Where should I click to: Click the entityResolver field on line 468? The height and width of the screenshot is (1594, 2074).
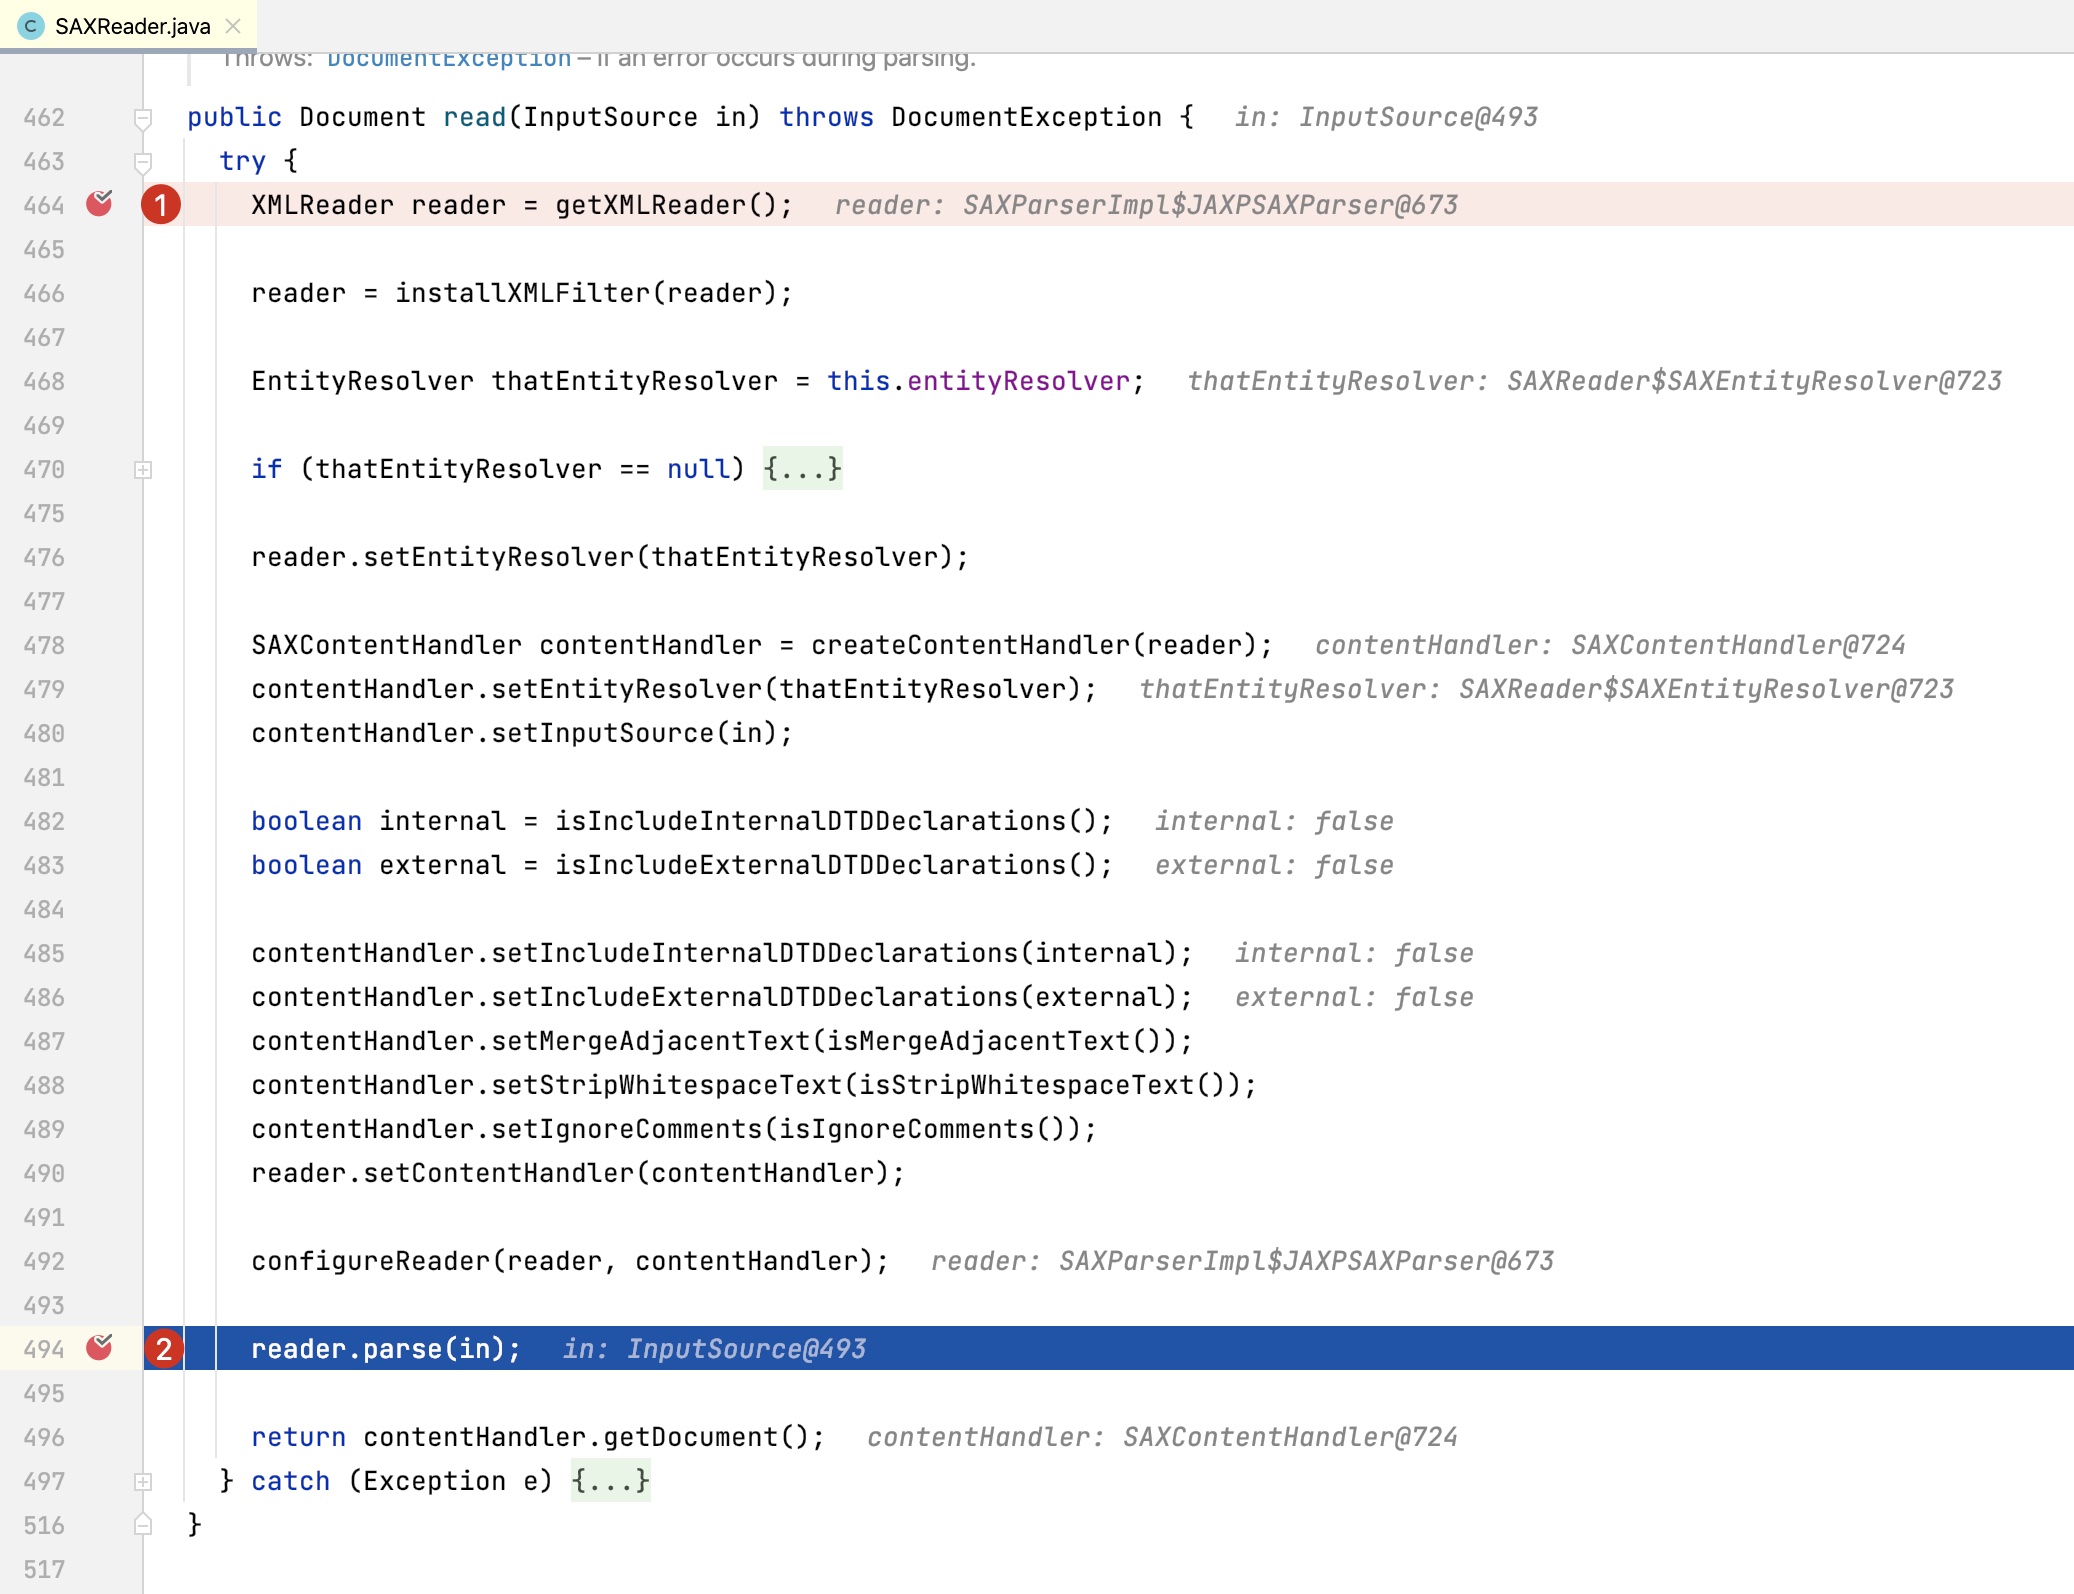[x=1018, y=381]
